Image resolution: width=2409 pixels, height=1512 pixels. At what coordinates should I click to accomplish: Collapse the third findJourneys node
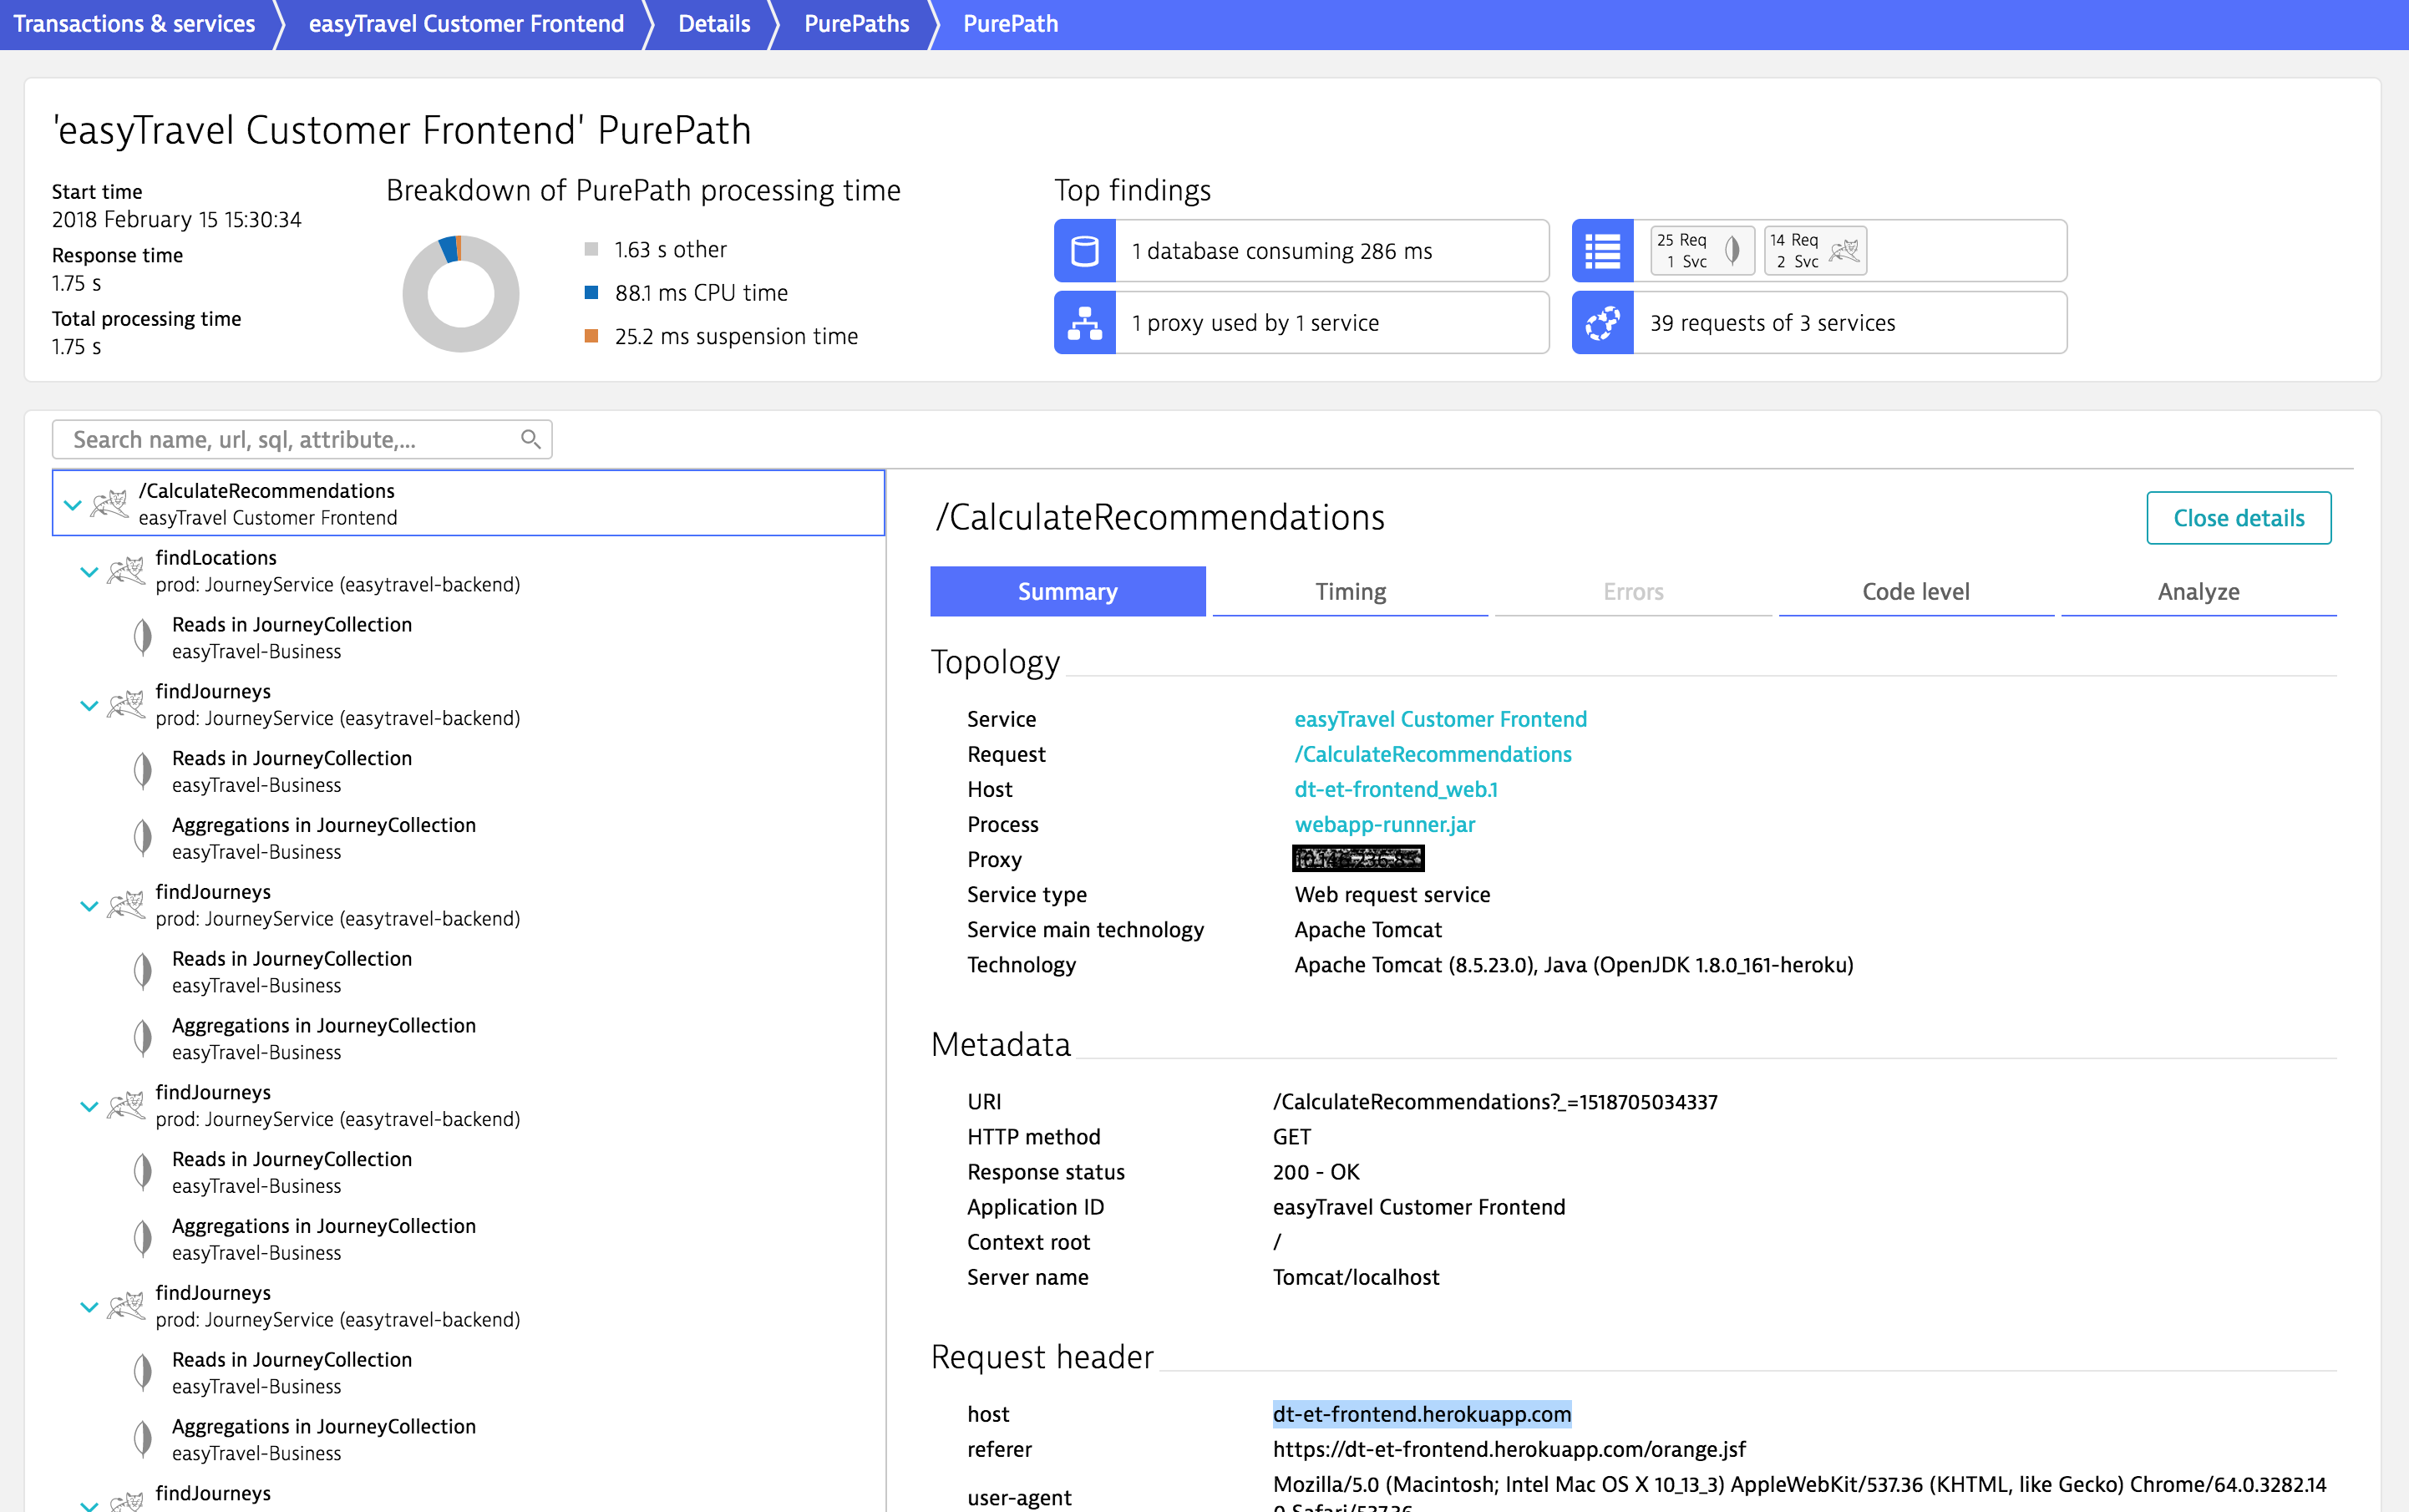pos(88,1107)
